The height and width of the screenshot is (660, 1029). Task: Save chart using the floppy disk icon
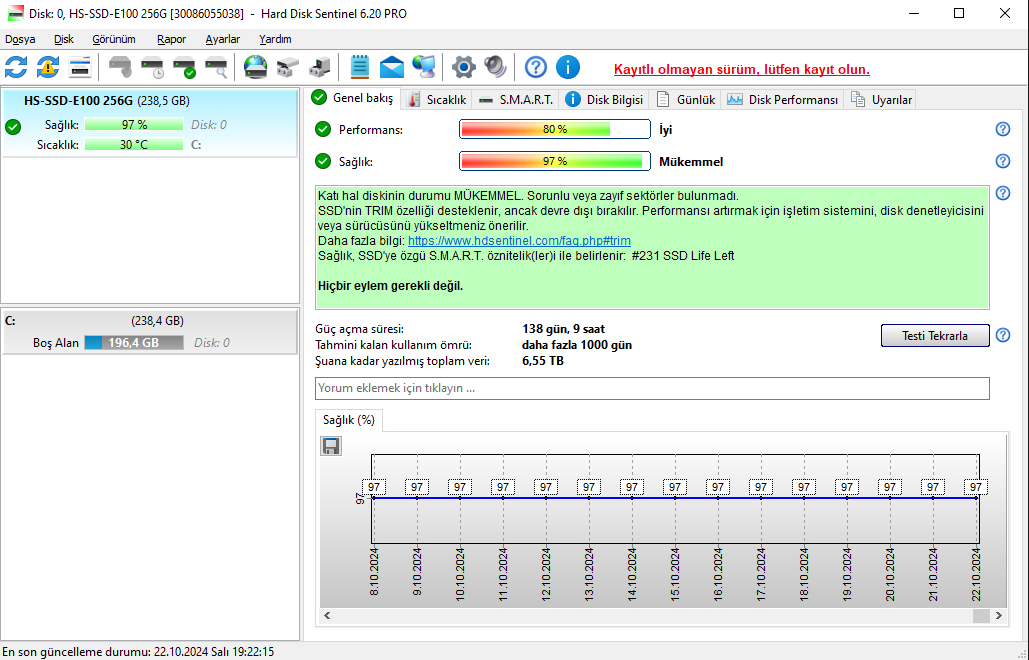(x=331, y=446)
